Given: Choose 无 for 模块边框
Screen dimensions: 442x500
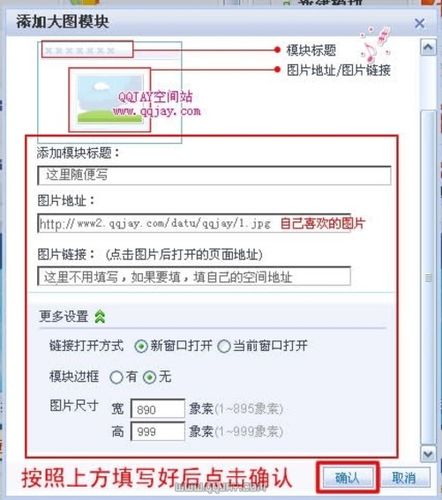Looking at the screenshot, I should [149, 377].
